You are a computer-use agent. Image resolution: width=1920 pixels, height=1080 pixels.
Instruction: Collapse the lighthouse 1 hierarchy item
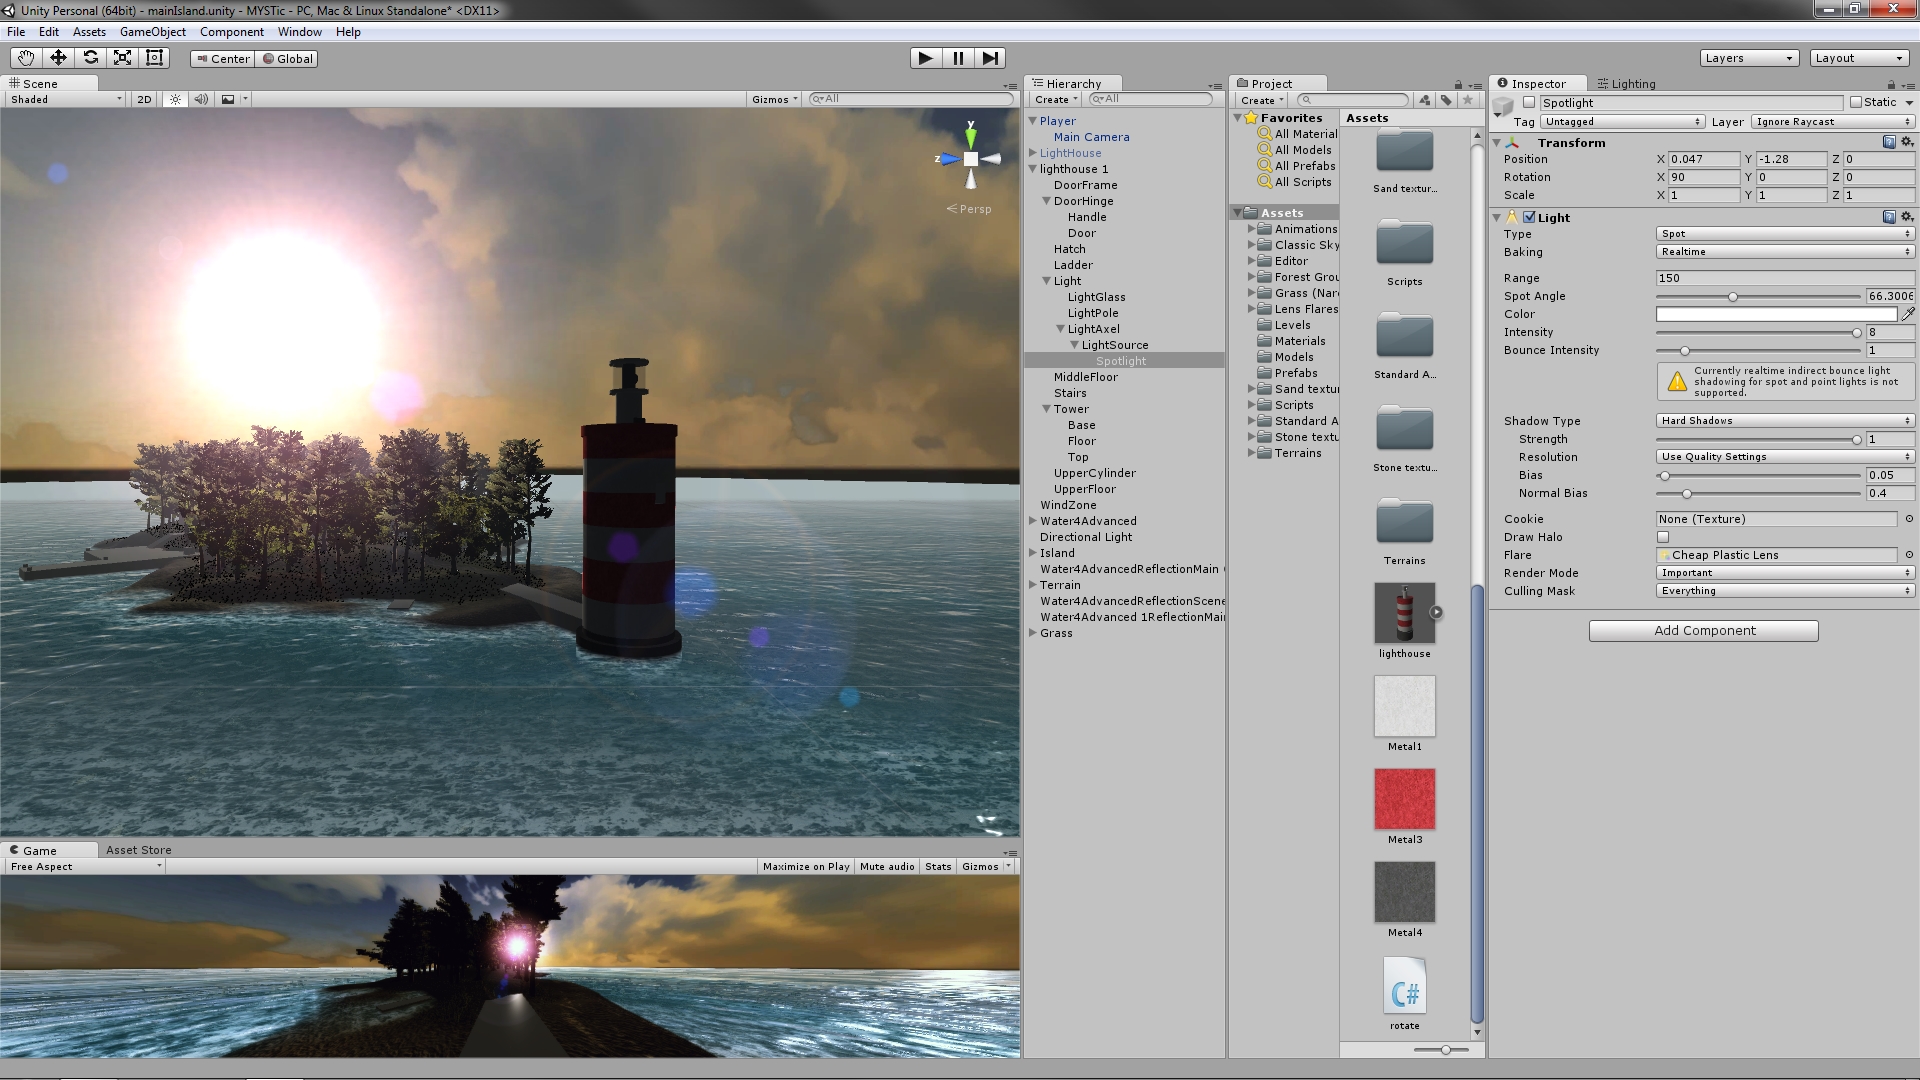pos(1033,169)
